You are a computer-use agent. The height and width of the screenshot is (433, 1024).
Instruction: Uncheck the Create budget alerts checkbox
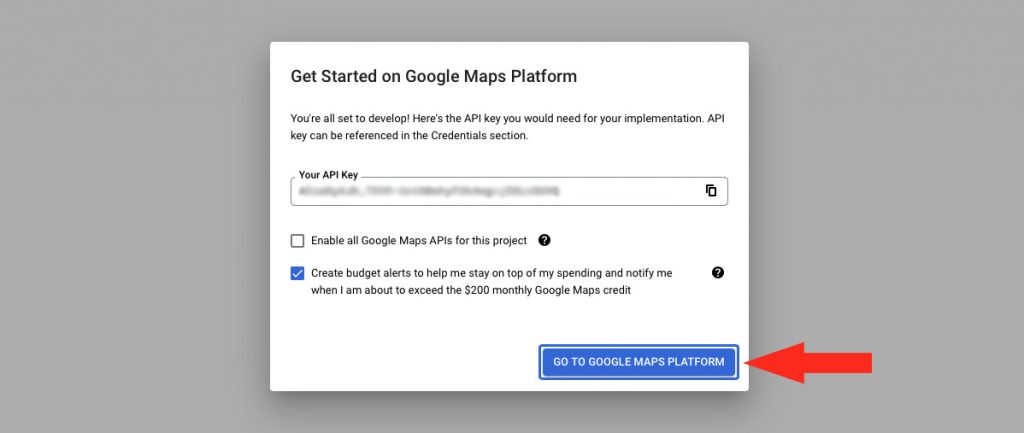tap(298, 273)
